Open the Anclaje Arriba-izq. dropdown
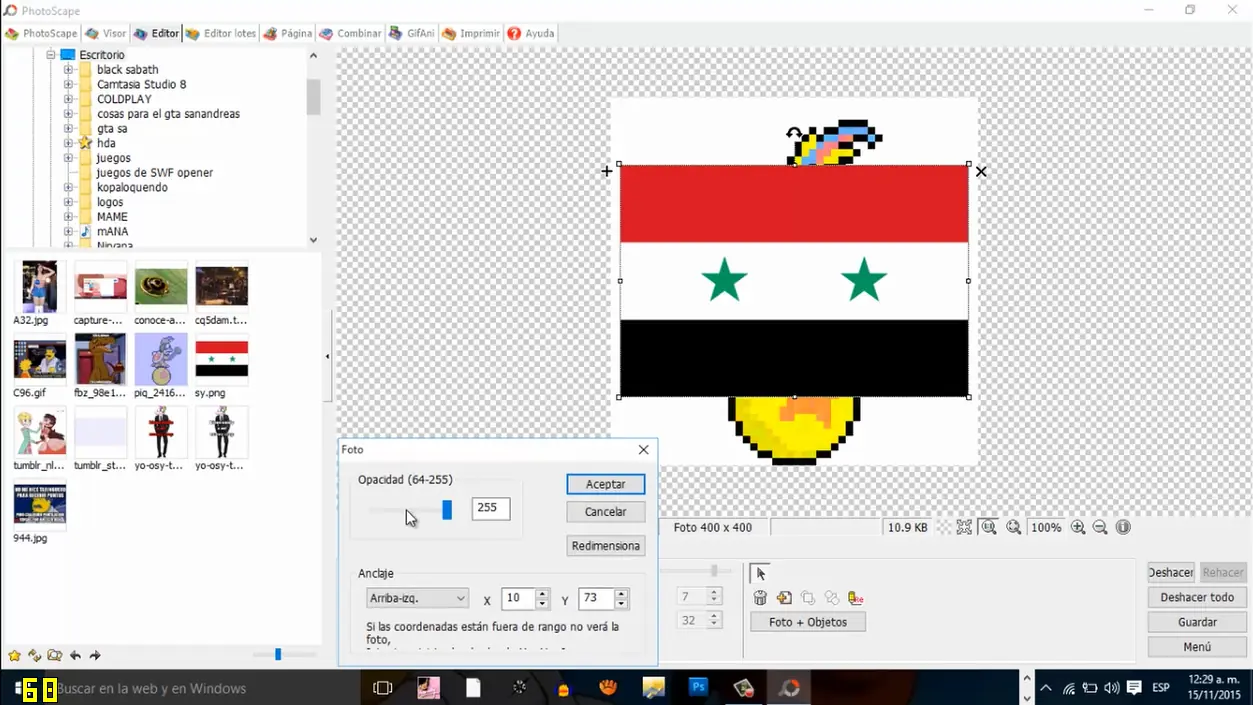The image size is (1253, 705). point(417,598)
